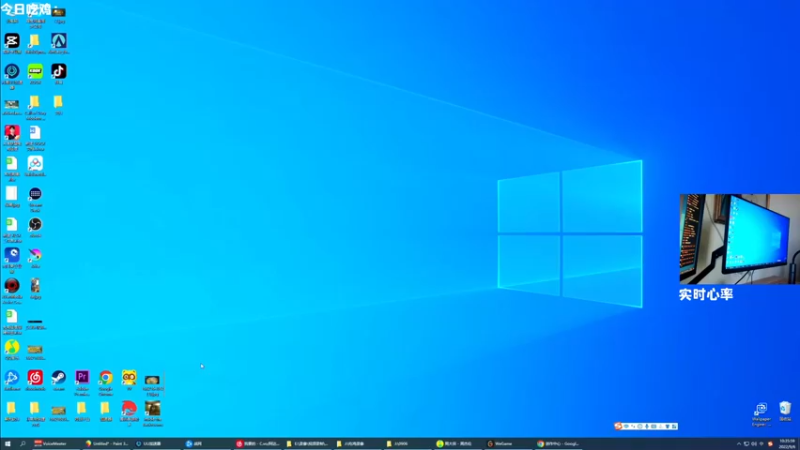The height and width of the screenshot is (450, 800).
Task: Open the game screenshot thumbnail in the bottom icon row
Action: point(153,408)
